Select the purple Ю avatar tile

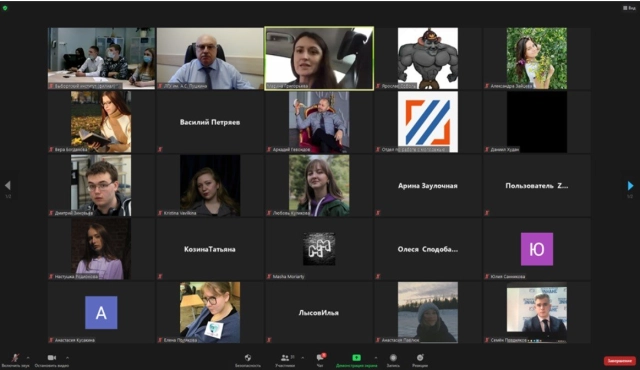[537, 249]
